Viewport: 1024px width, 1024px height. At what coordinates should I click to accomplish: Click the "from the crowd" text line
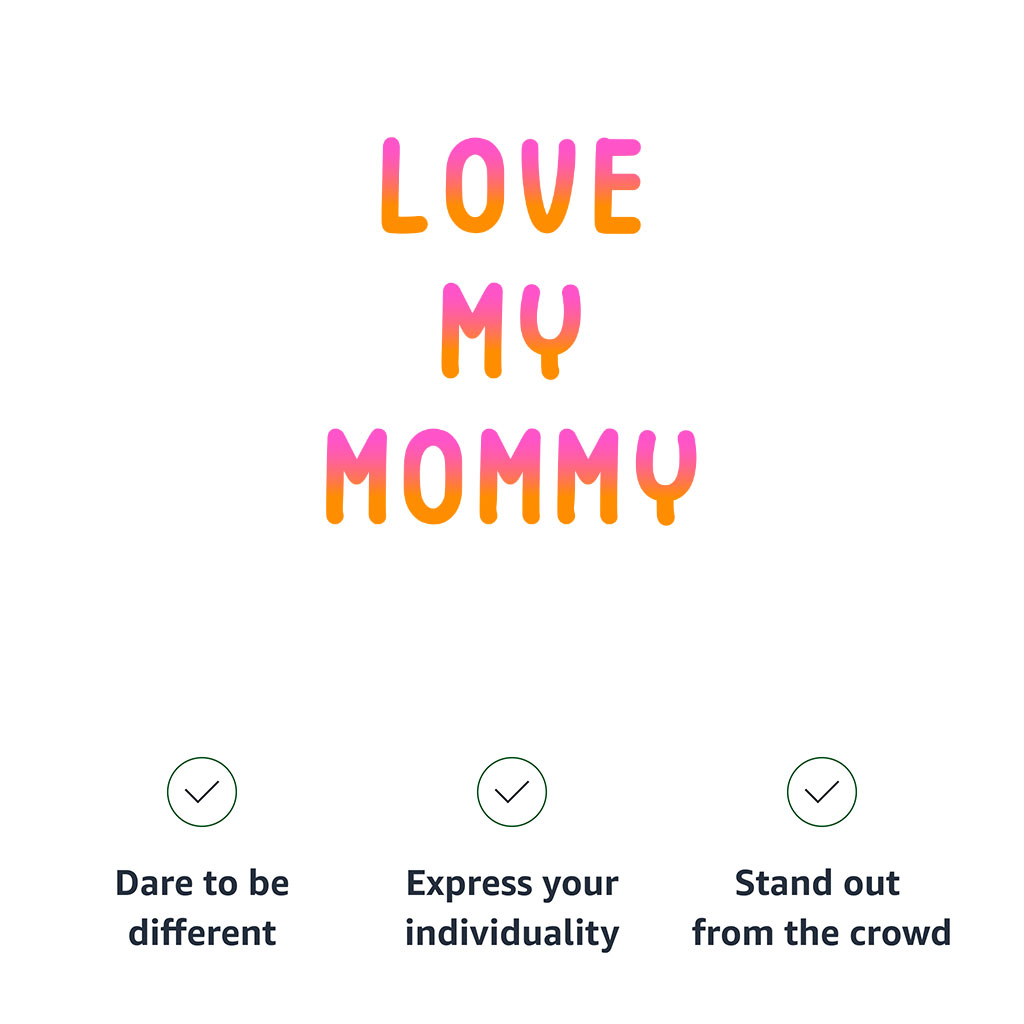821,933
